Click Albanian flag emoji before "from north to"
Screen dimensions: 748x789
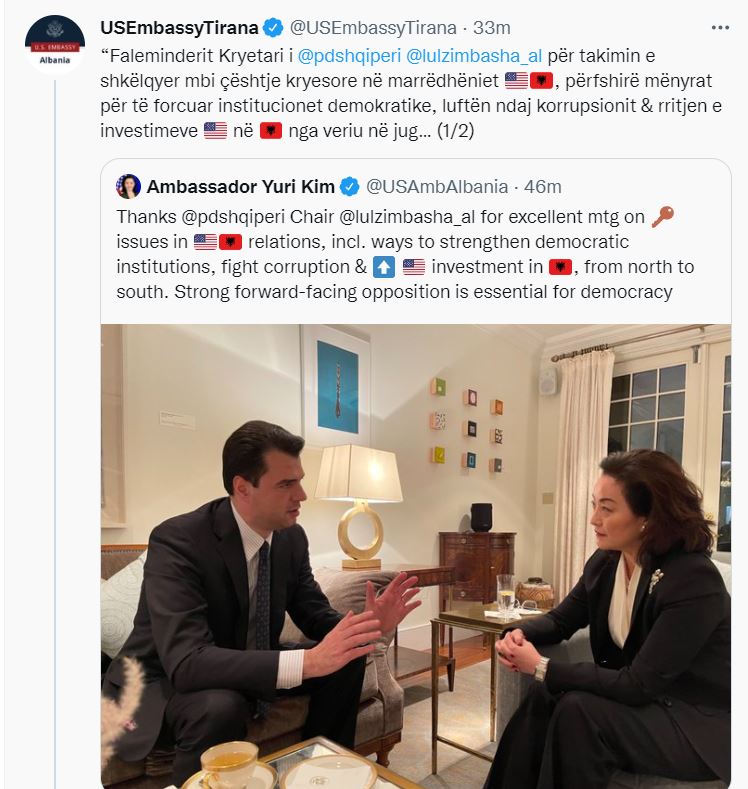[x=560, y=266]
